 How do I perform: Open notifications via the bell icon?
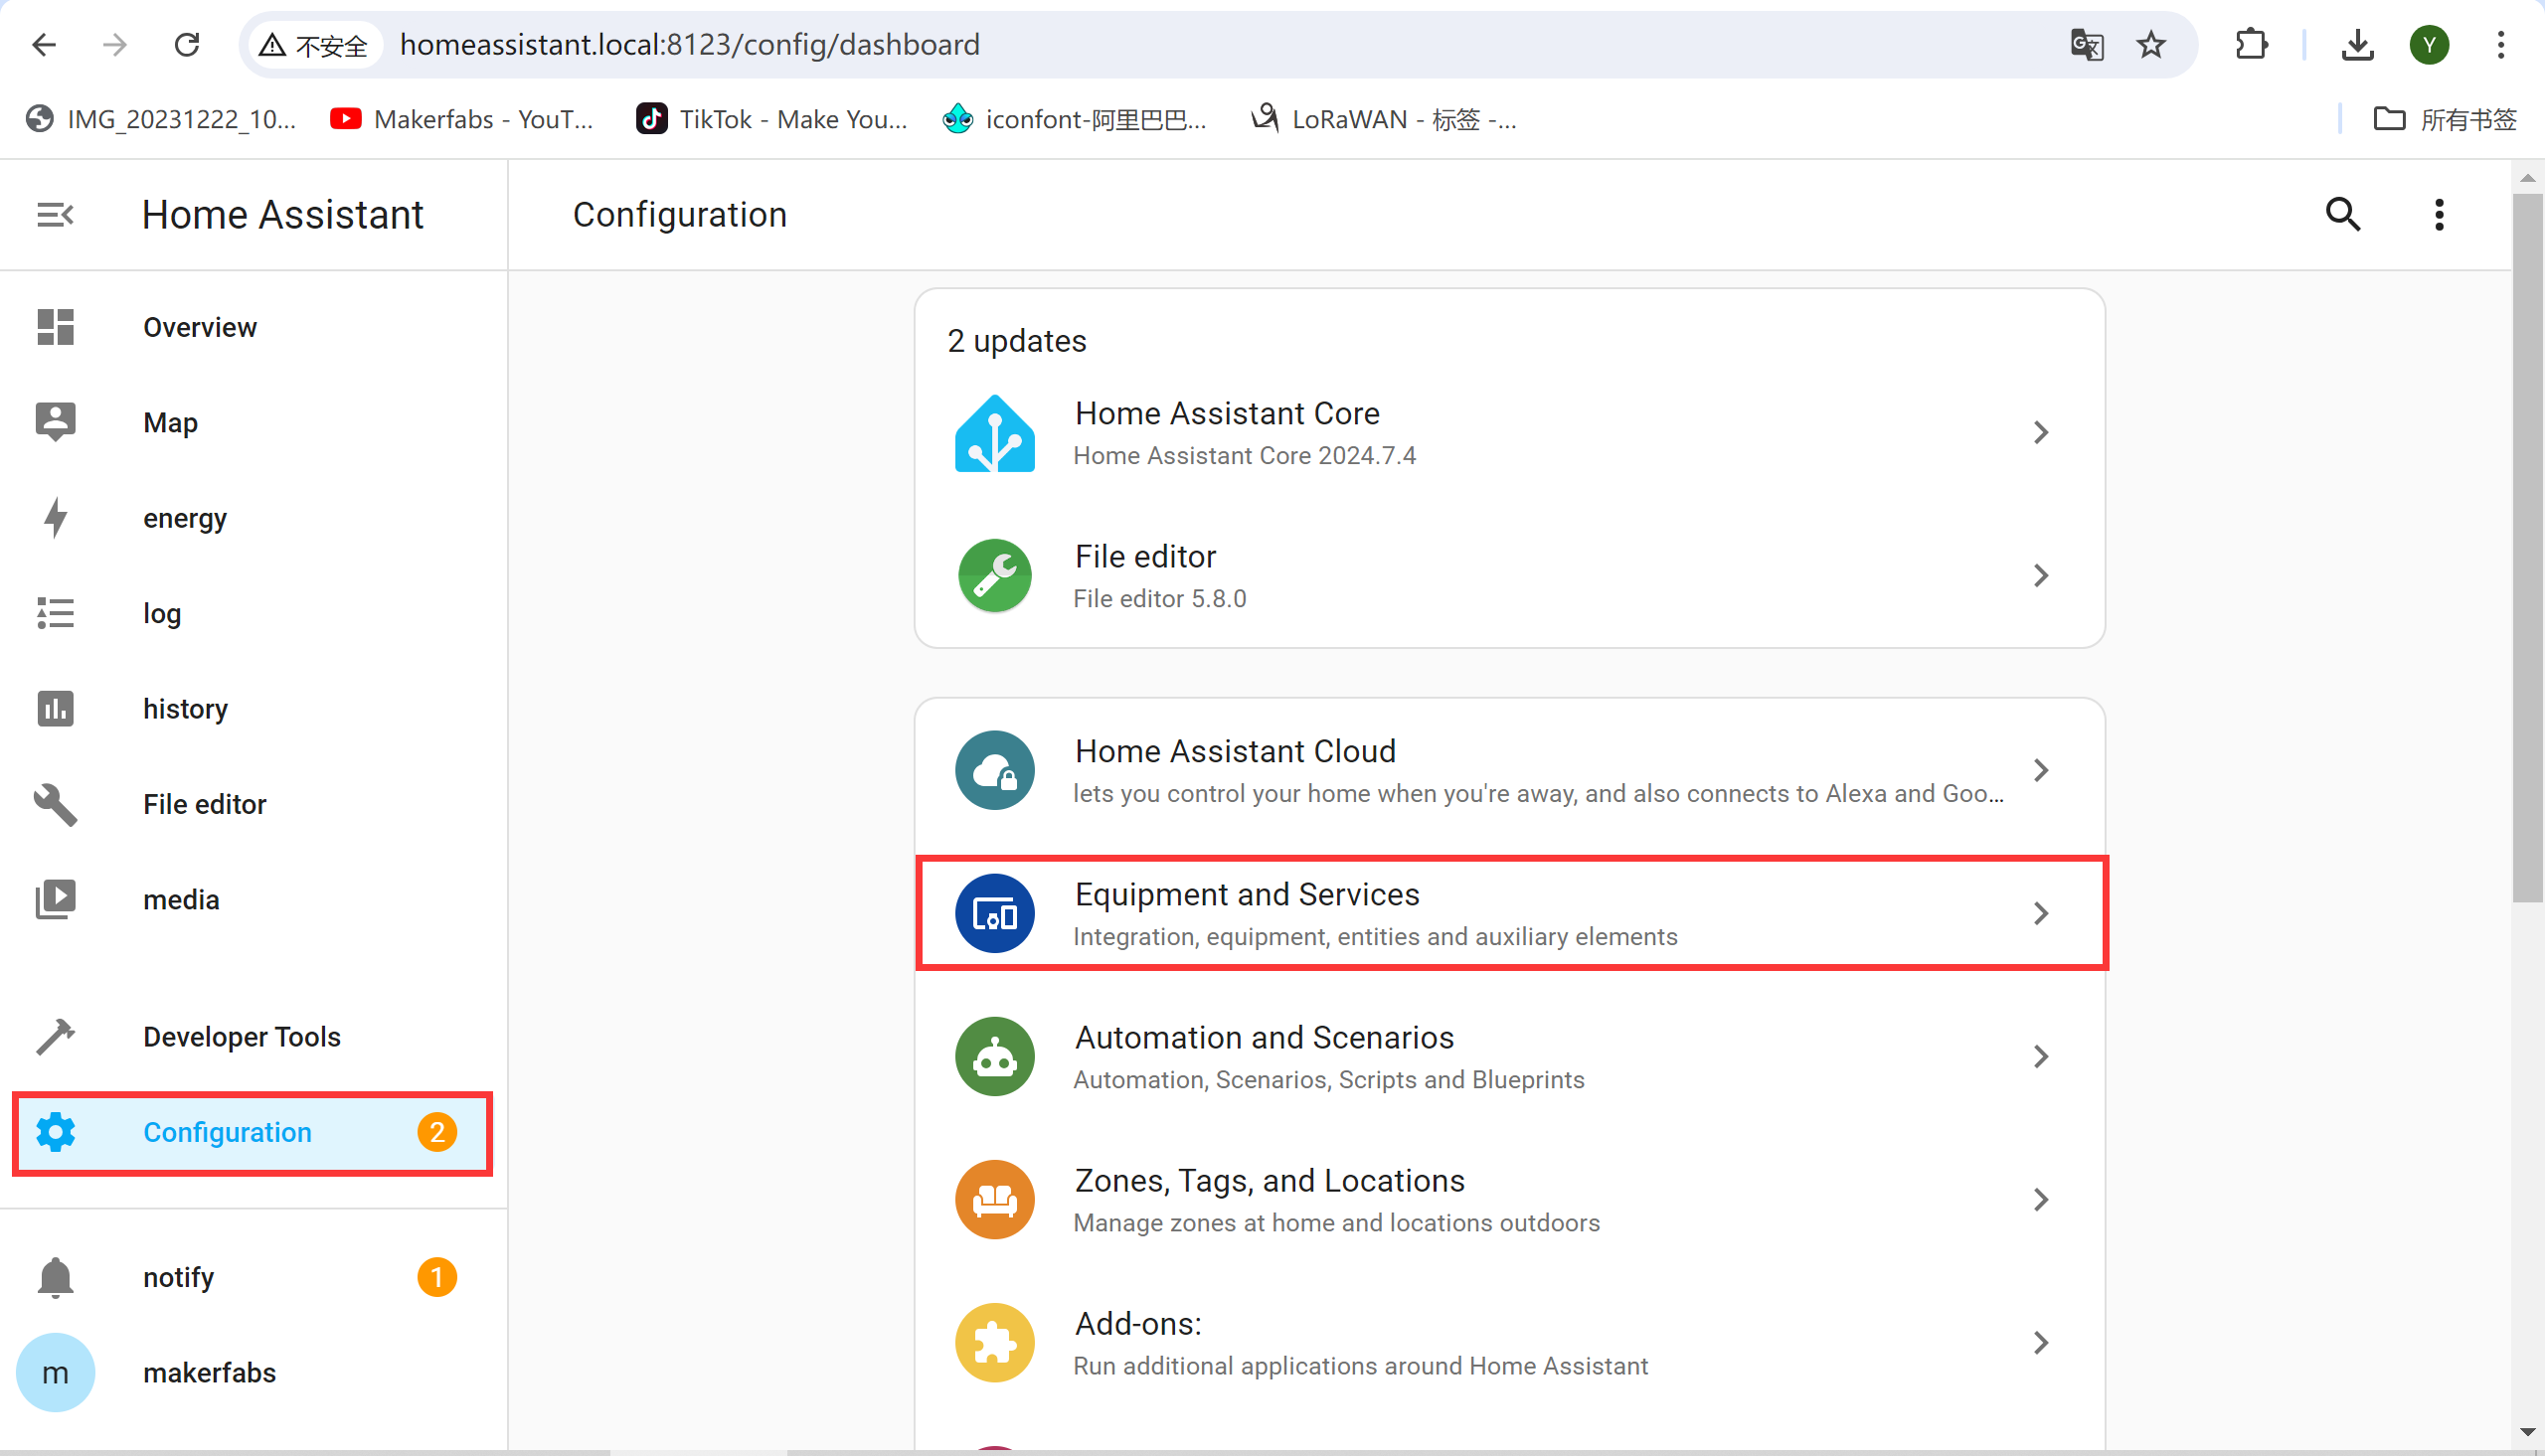click(55, 1277)
